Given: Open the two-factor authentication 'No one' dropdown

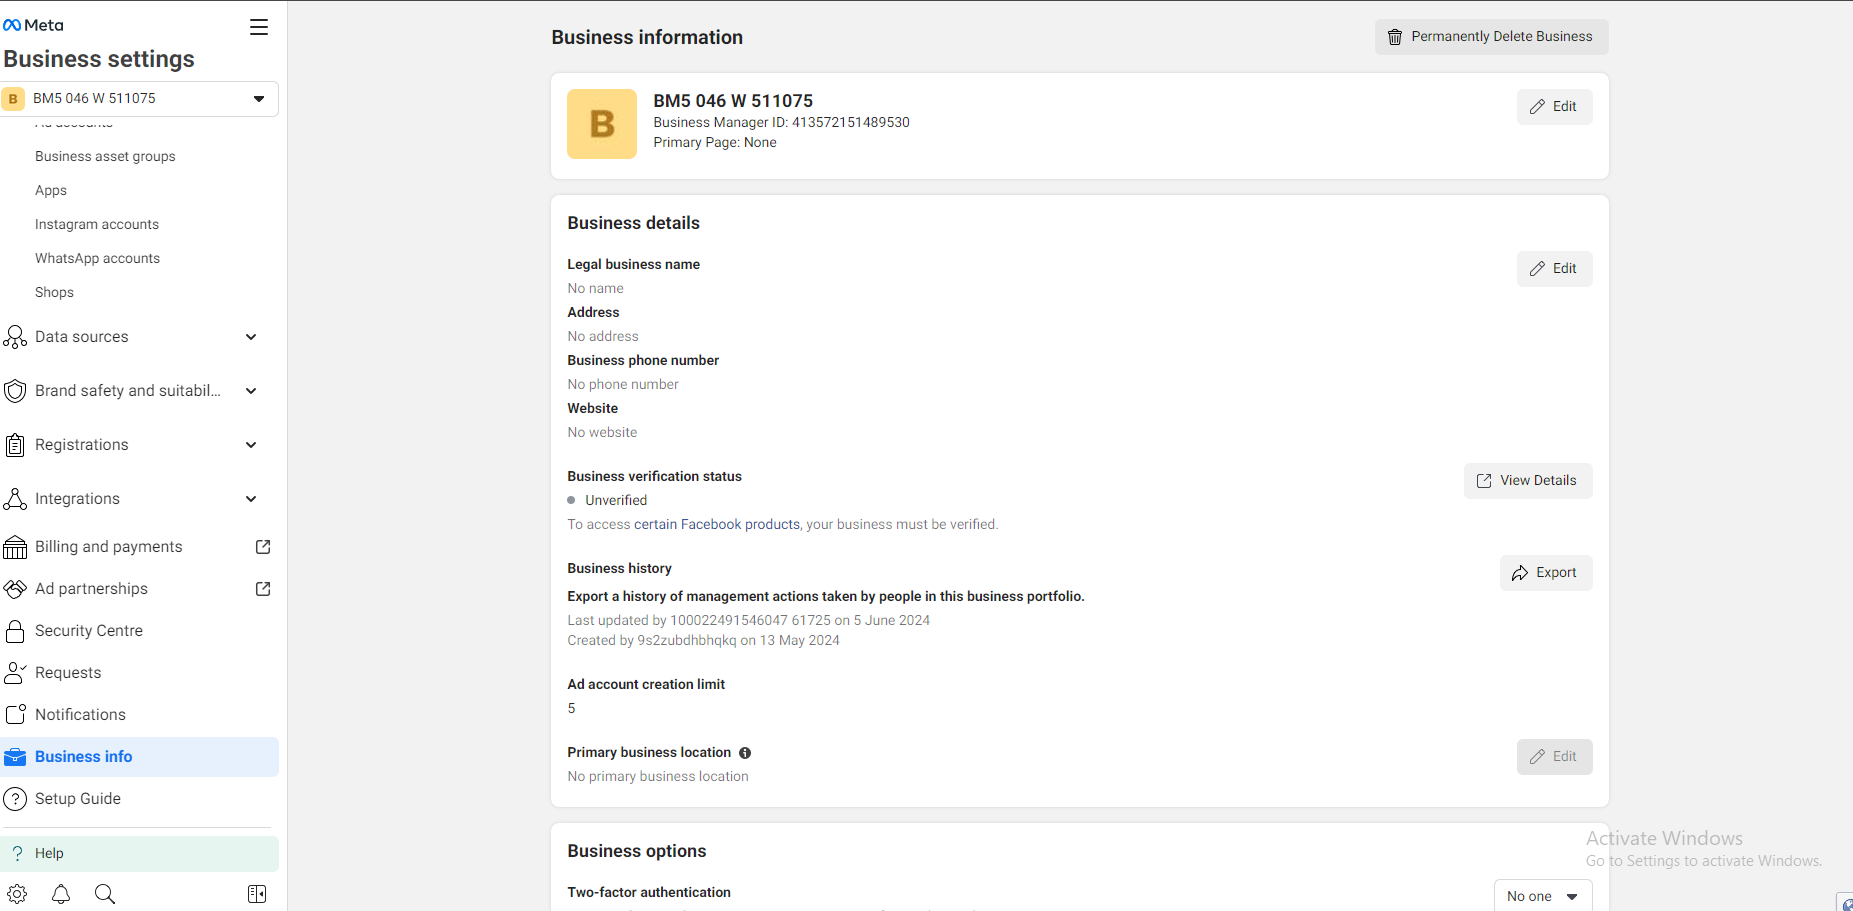Looking at the screenshot, I should pos(1542,896).
